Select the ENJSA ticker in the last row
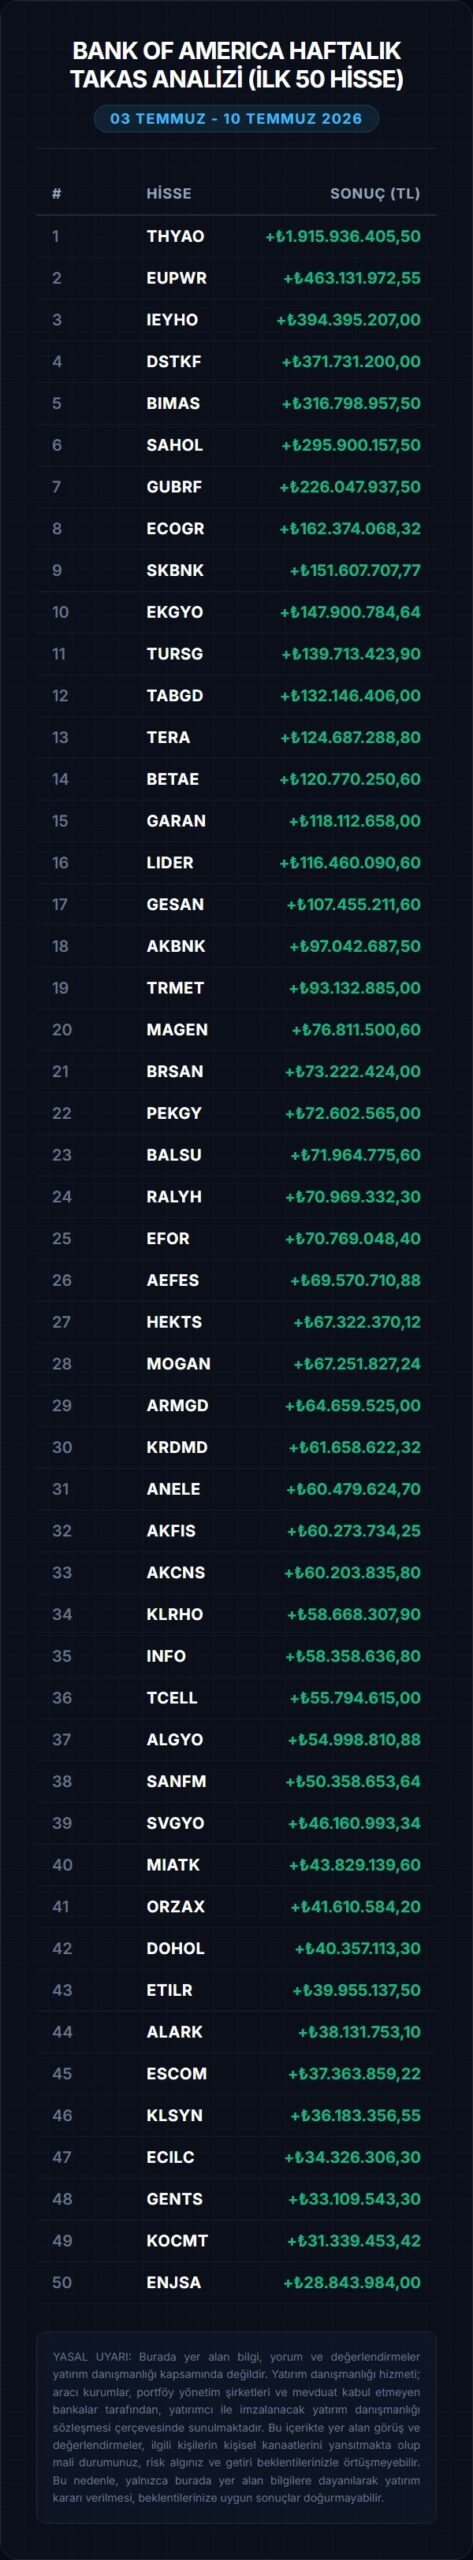Image resolution: width=473 pixels, height=2560 pixels. [174, 2283]
